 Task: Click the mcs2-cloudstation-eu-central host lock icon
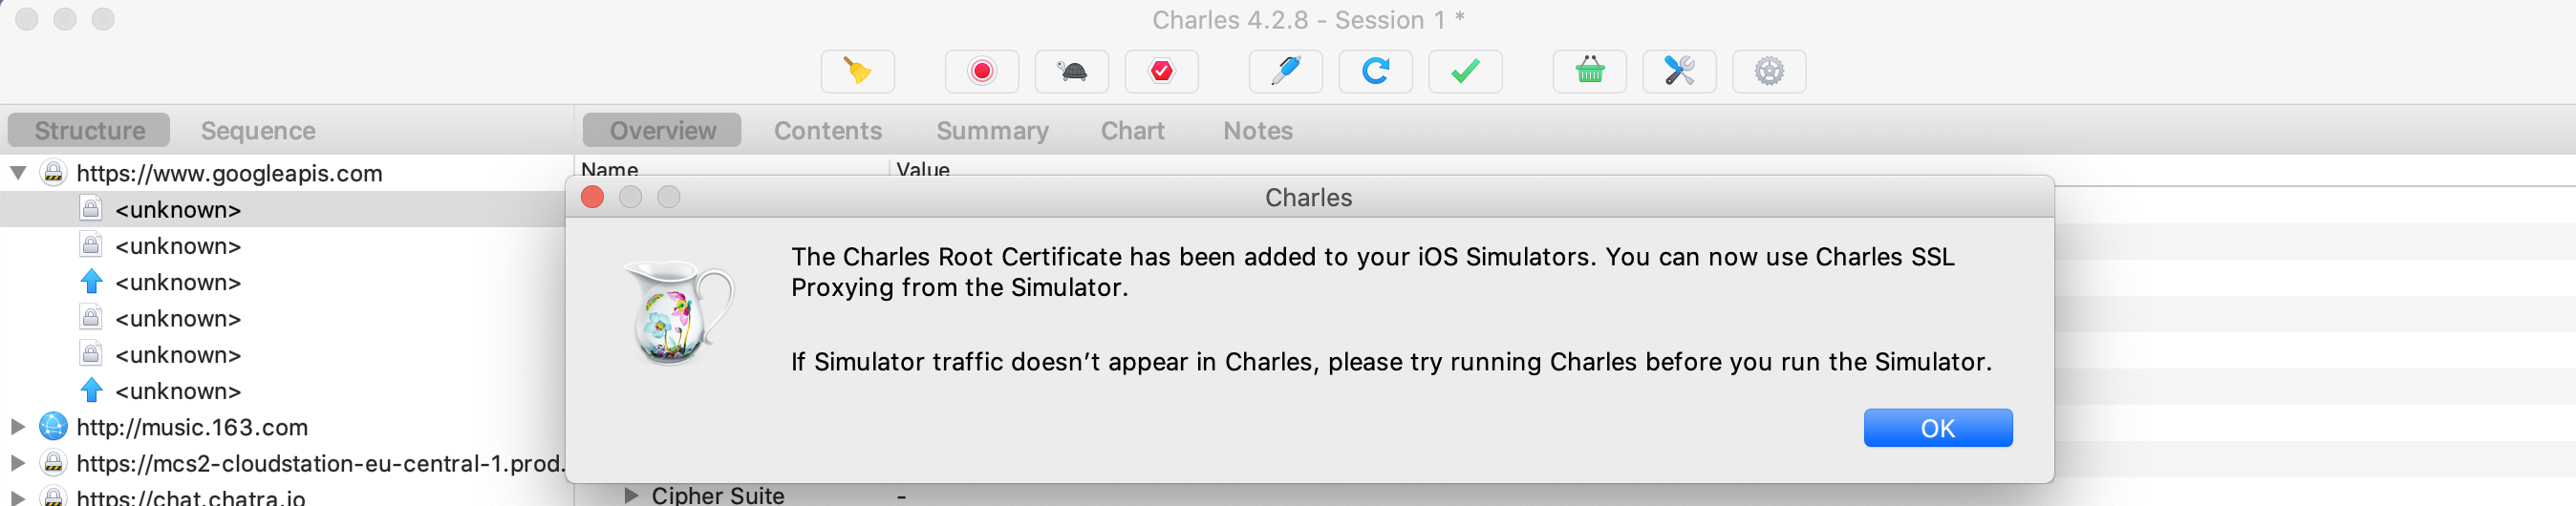click(54, 463)
